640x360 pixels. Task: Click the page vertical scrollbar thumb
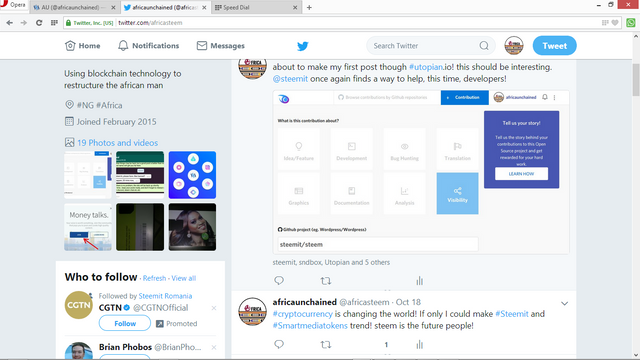click(636, 80)
